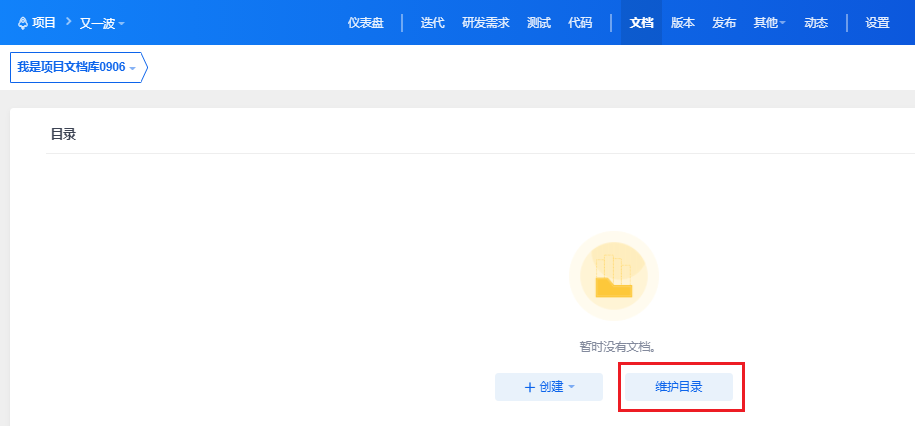Open the 代码 tab

tap(580, 23)
